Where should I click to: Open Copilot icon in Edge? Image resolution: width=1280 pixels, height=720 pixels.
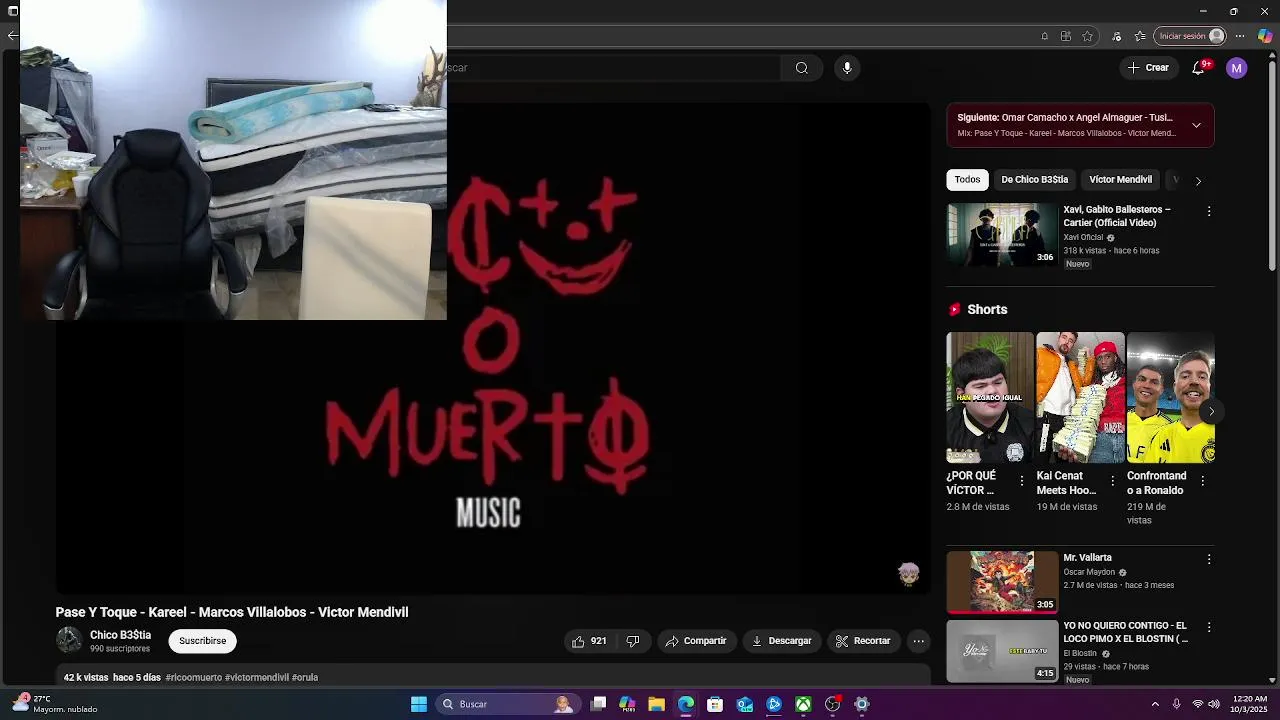pyautogui.click(x=1265, y=36)
